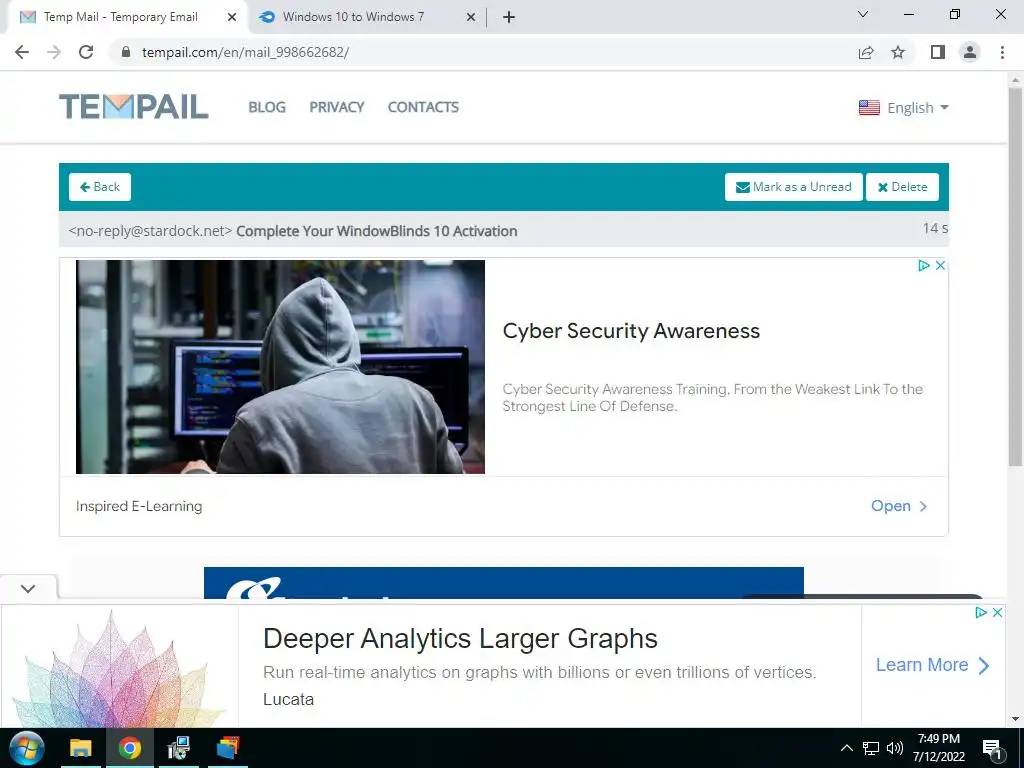Open the PRIVACY page
1024x768 pixels.
coord(337,107)
